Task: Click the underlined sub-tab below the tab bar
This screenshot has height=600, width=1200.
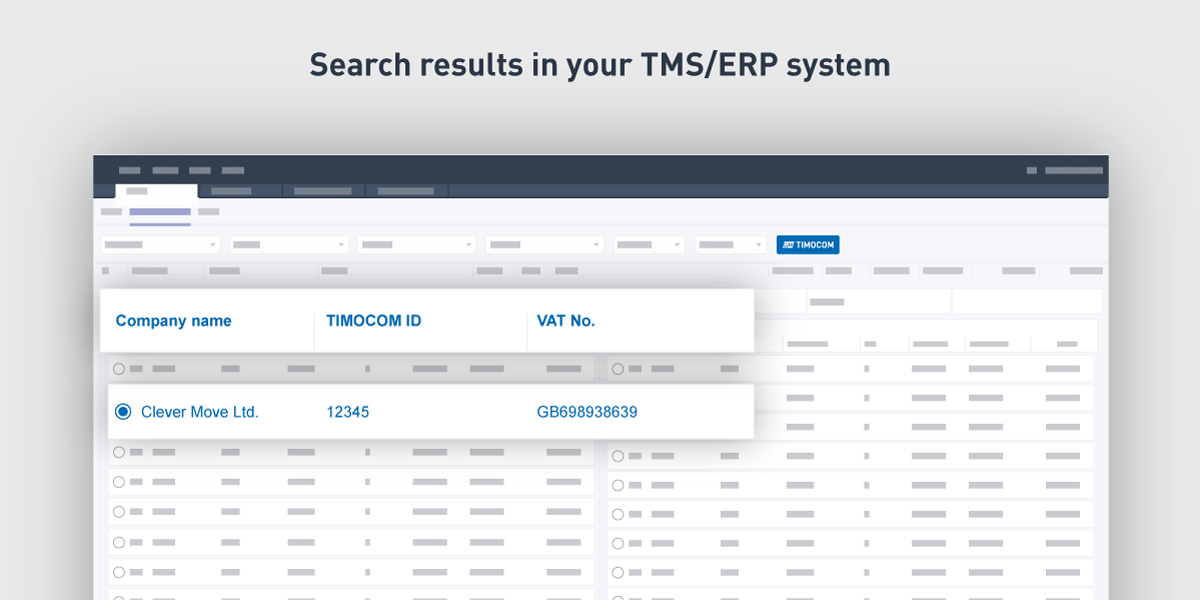Action: coord(159,212)
